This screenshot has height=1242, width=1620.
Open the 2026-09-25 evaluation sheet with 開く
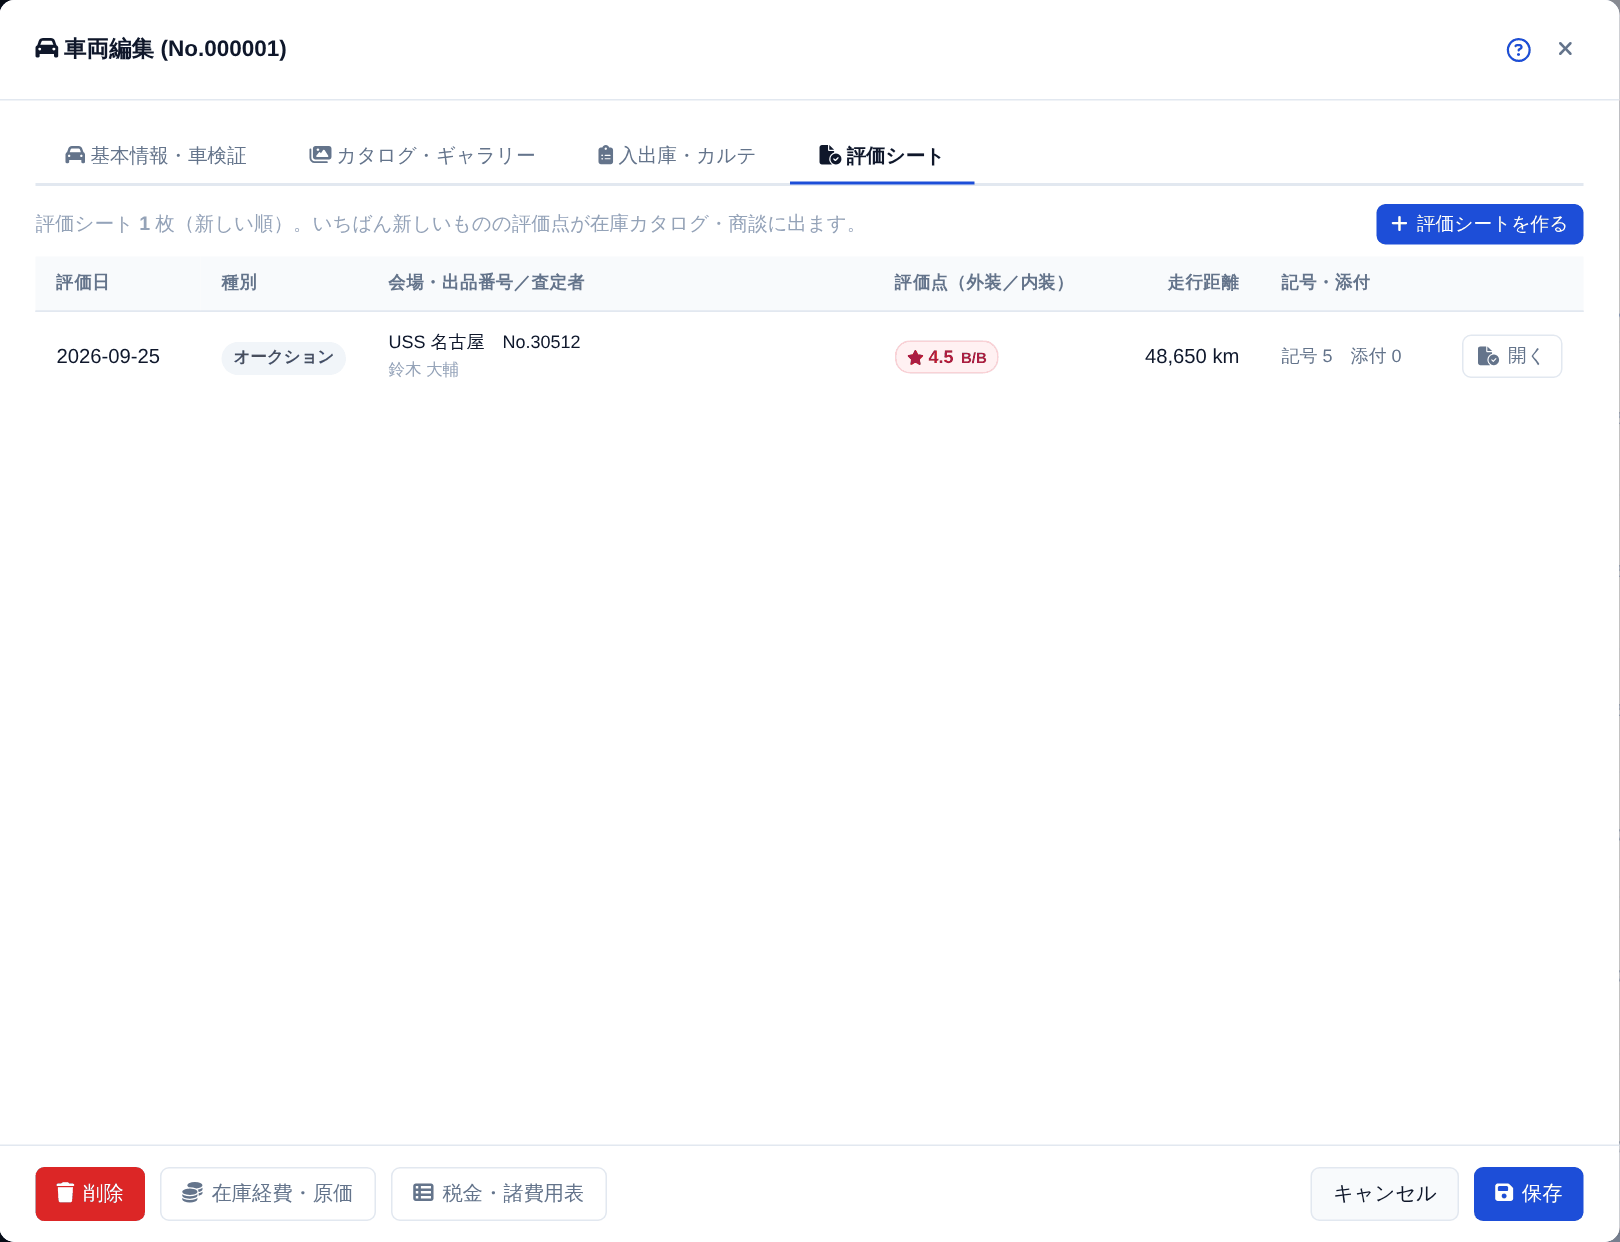1511,356
